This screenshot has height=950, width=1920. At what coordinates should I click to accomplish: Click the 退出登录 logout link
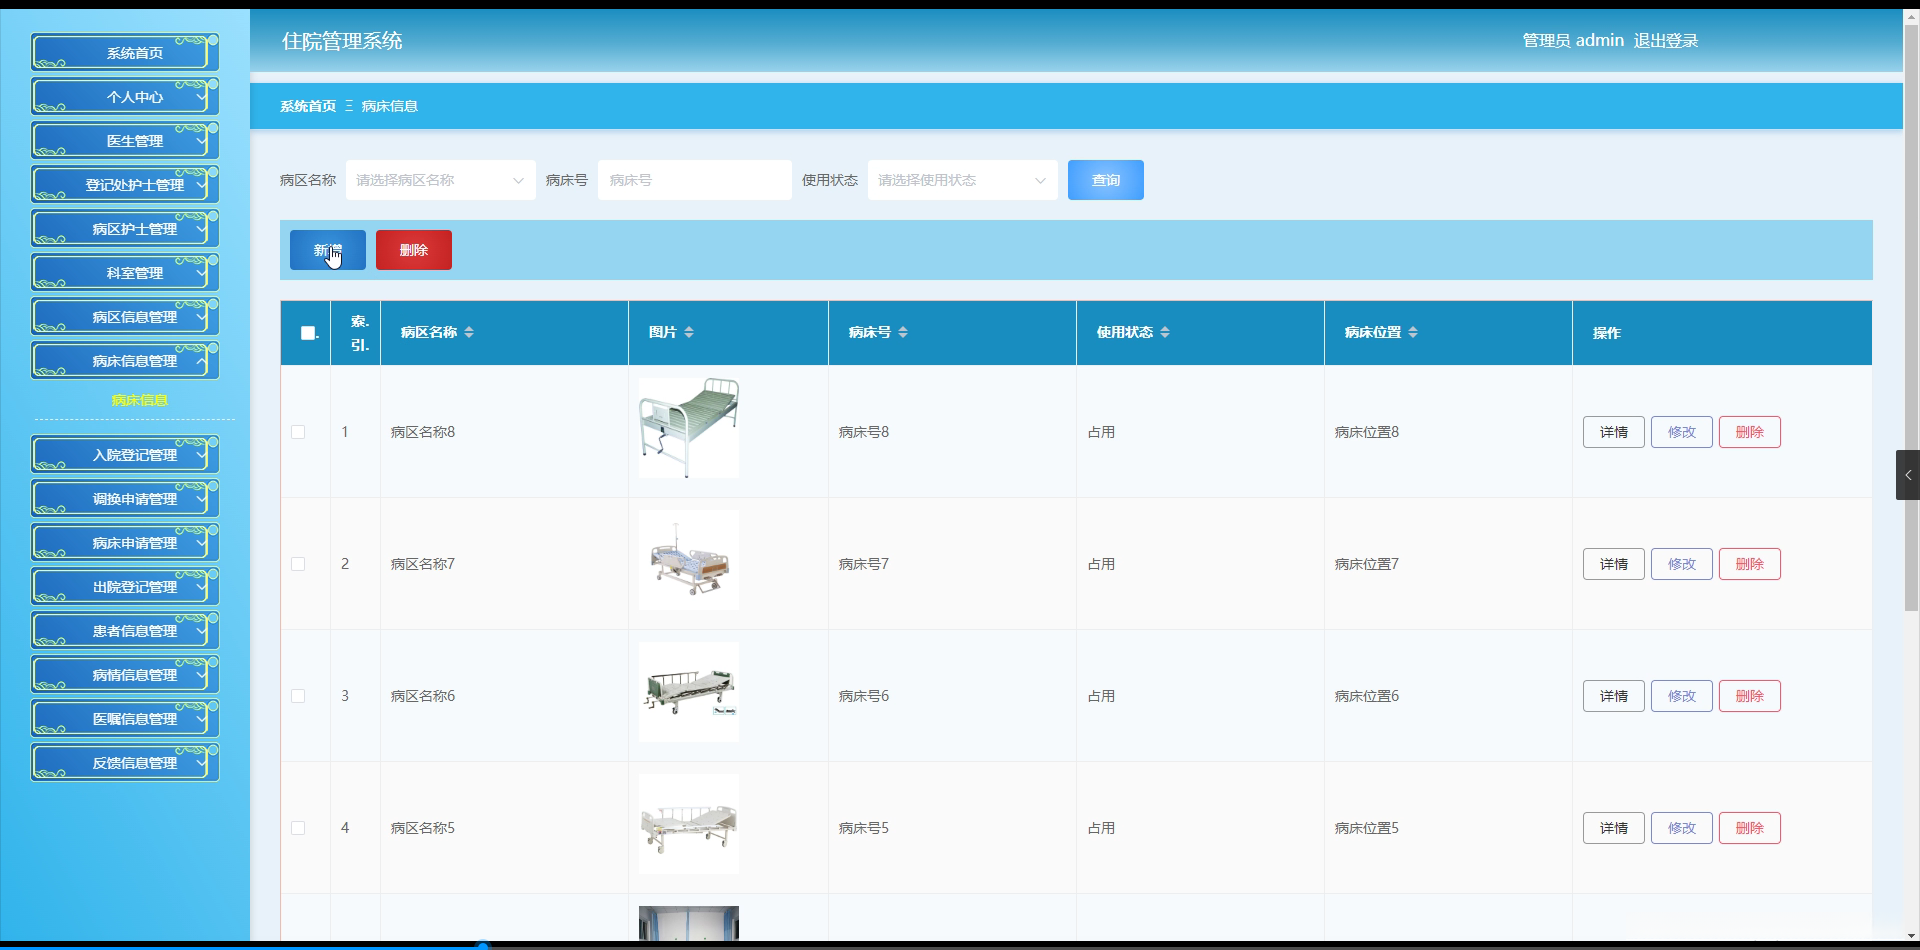1666,41
